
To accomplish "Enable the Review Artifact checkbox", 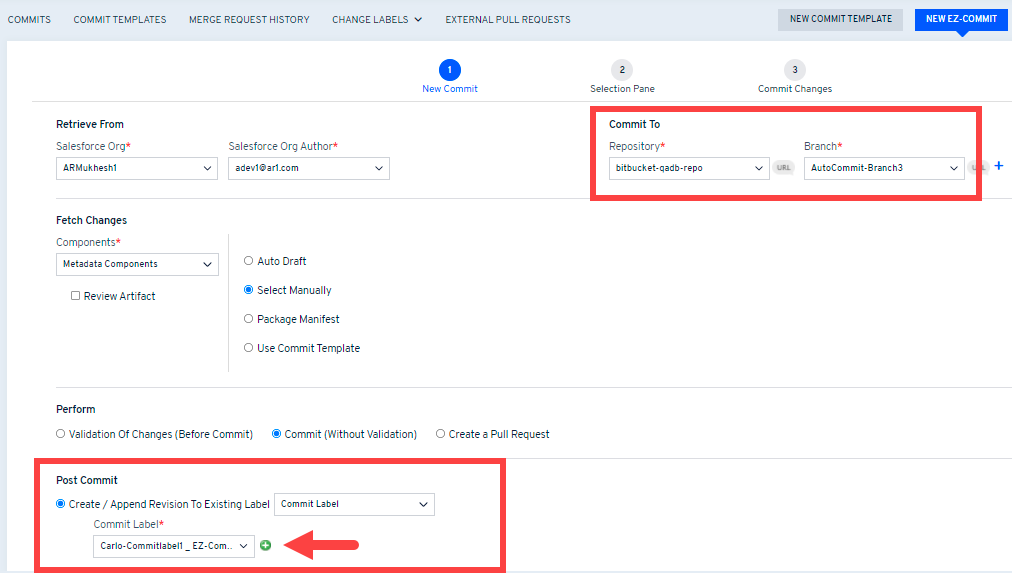I will [76, 296].
